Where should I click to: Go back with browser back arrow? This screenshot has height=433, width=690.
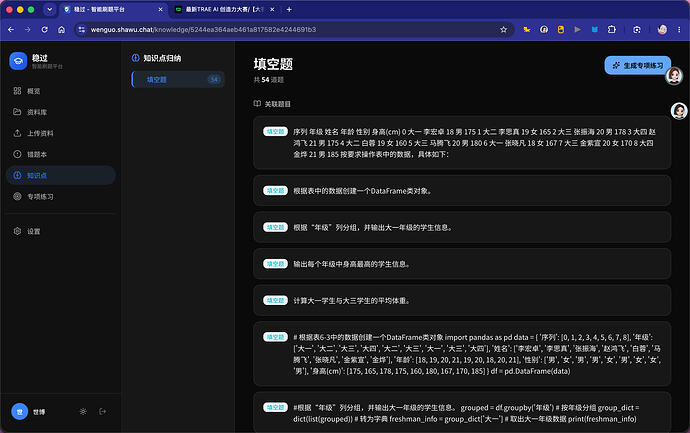coord(11,29)
